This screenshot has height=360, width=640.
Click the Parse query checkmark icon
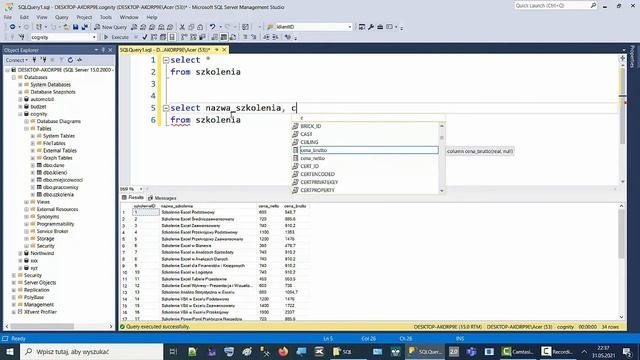[x=145, y=37]
